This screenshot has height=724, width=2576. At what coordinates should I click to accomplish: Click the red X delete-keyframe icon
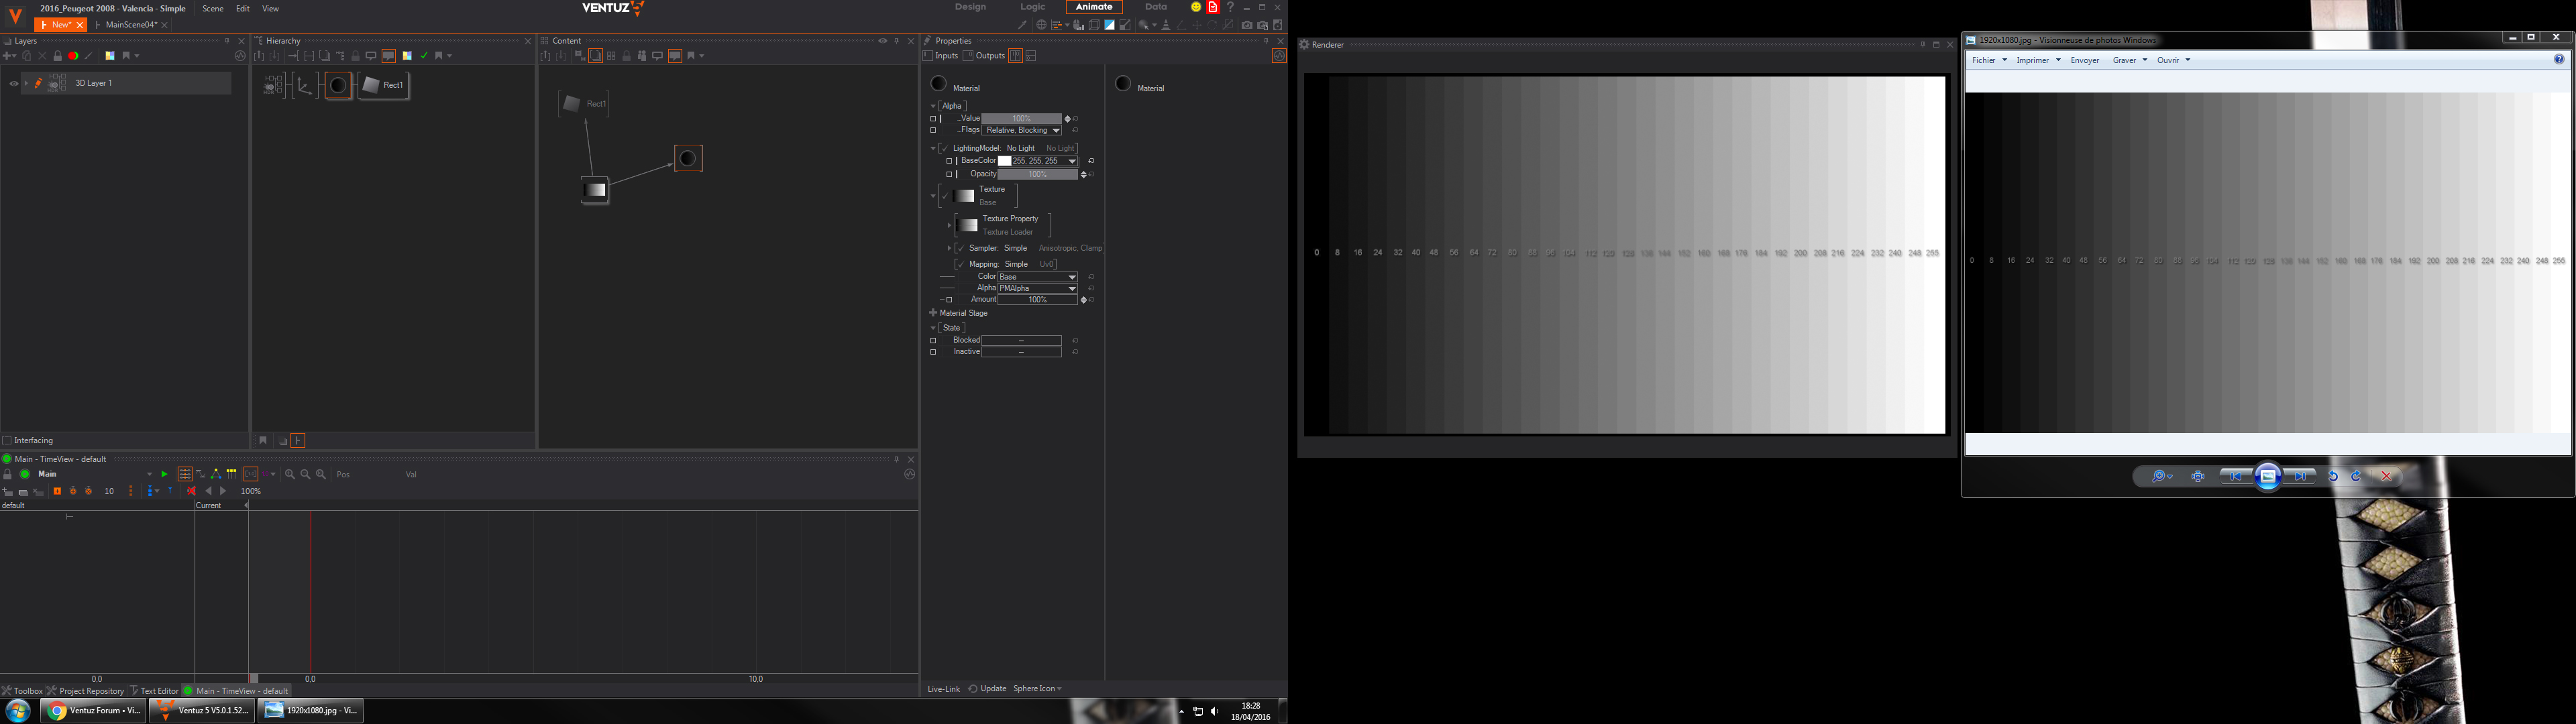(x=191, y=491)
